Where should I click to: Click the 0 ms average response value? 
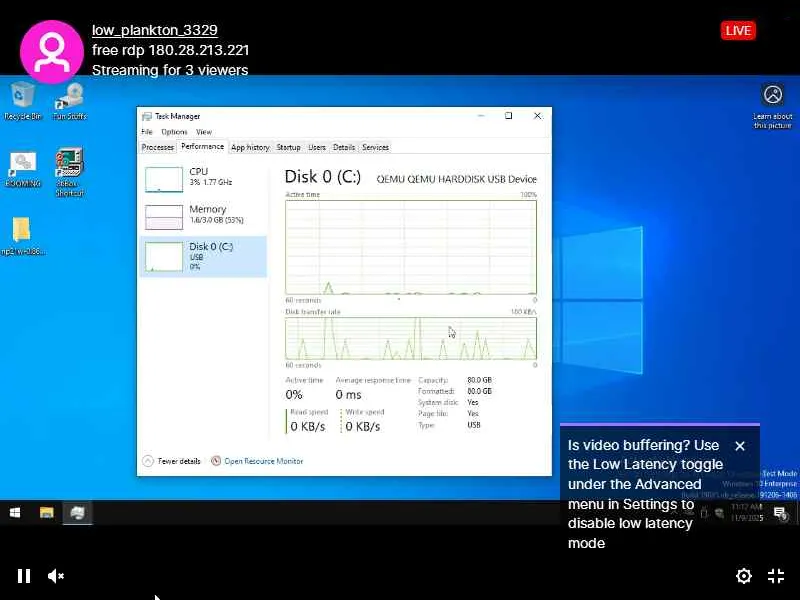click(x=348, y=395)
